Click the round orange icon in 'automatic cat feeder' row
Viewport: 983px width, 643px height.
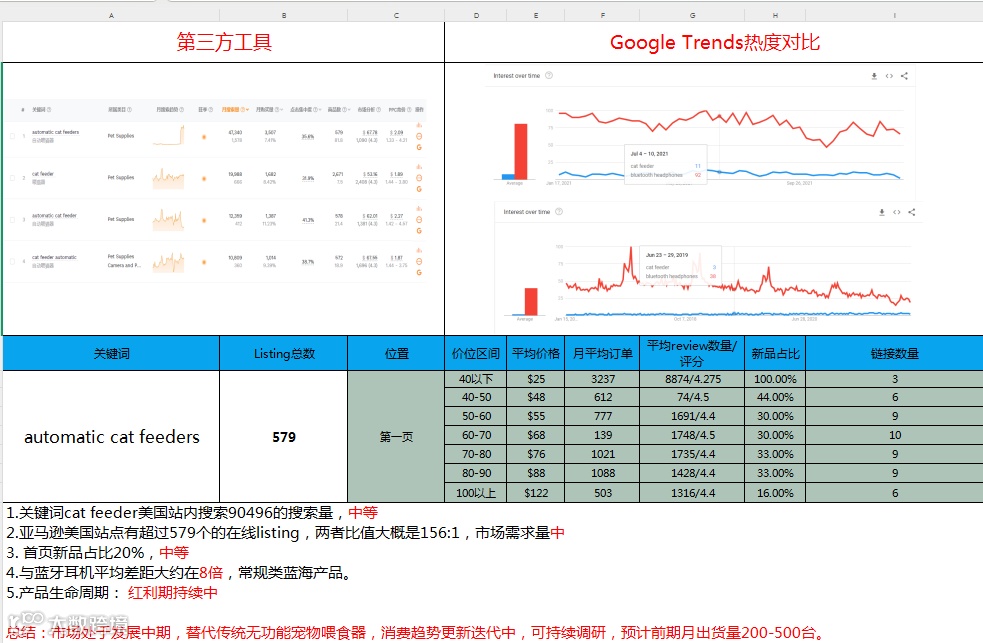[419, 219]
